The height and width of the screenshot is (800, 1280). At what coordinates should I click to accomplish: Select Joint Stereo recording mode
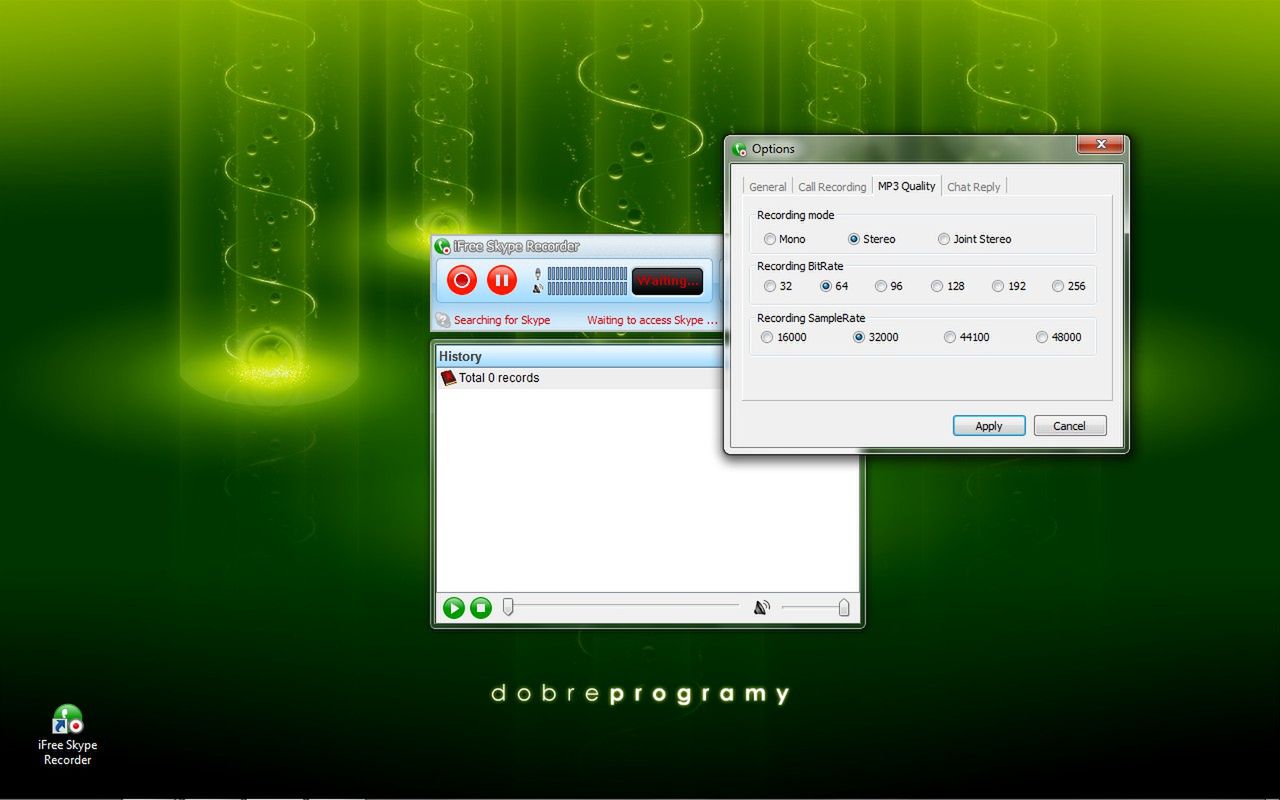point(974,239)
